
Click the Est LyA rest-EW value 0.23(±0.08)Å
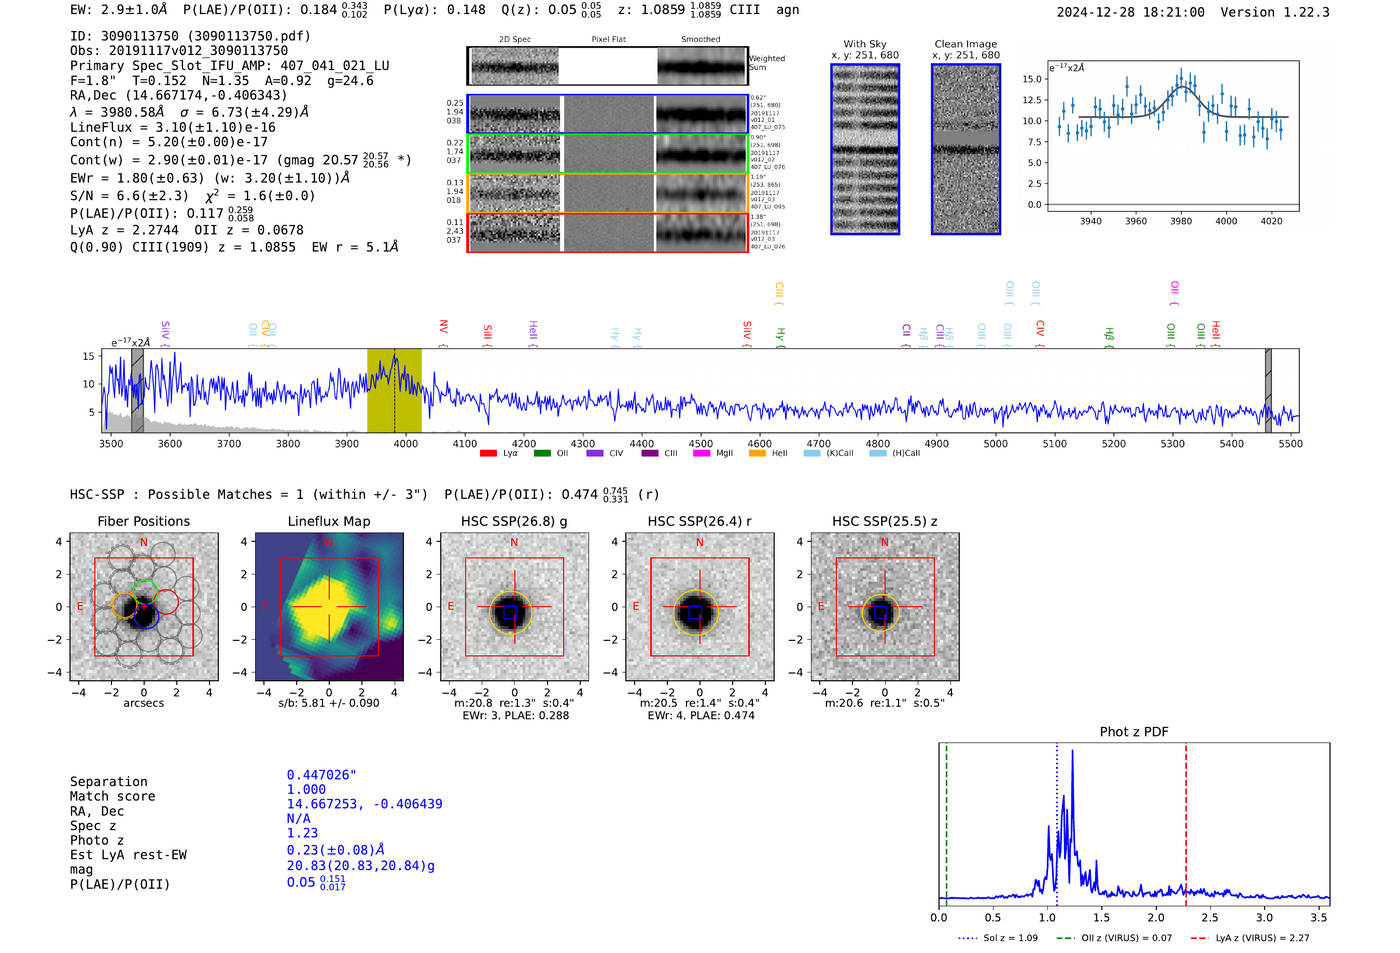click(336, 850)
